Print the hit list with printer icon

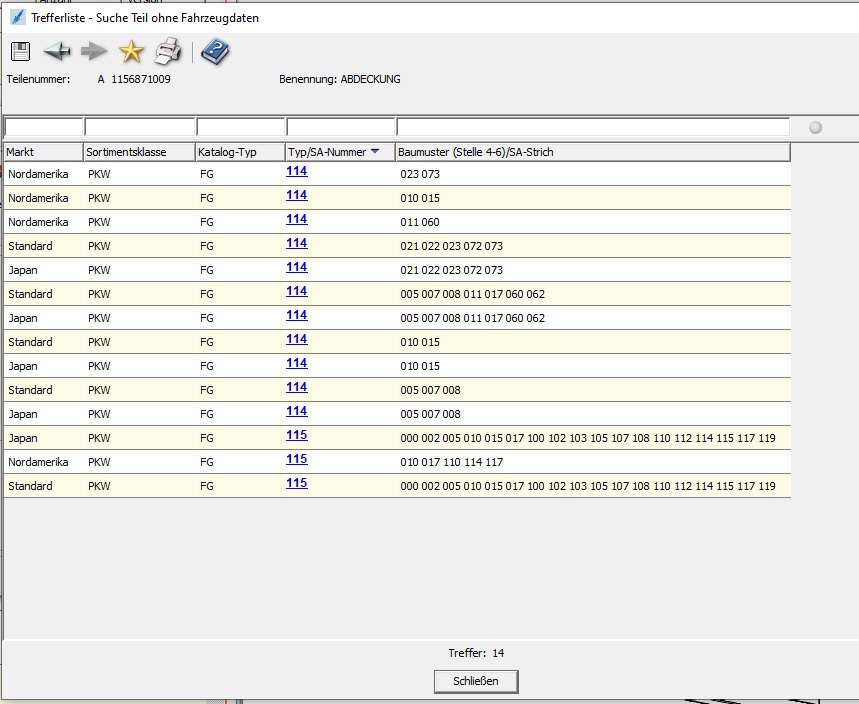[168, 51]
